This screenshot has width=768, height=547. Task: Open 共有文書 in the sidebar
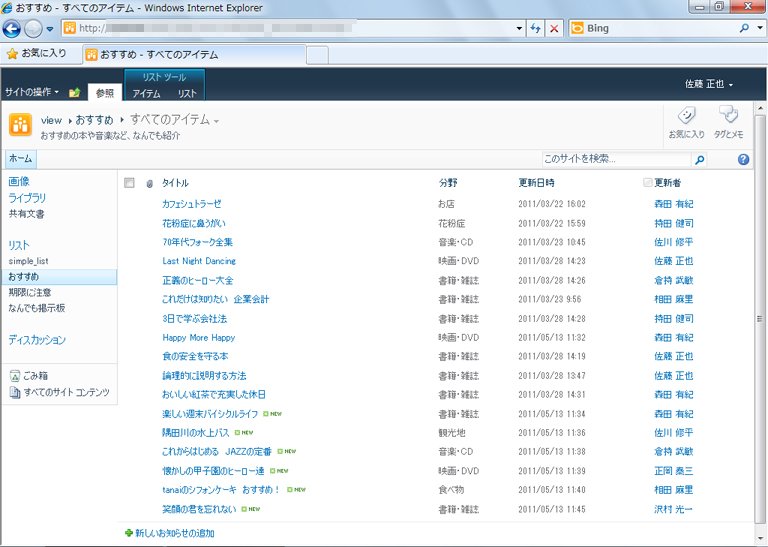26,214
